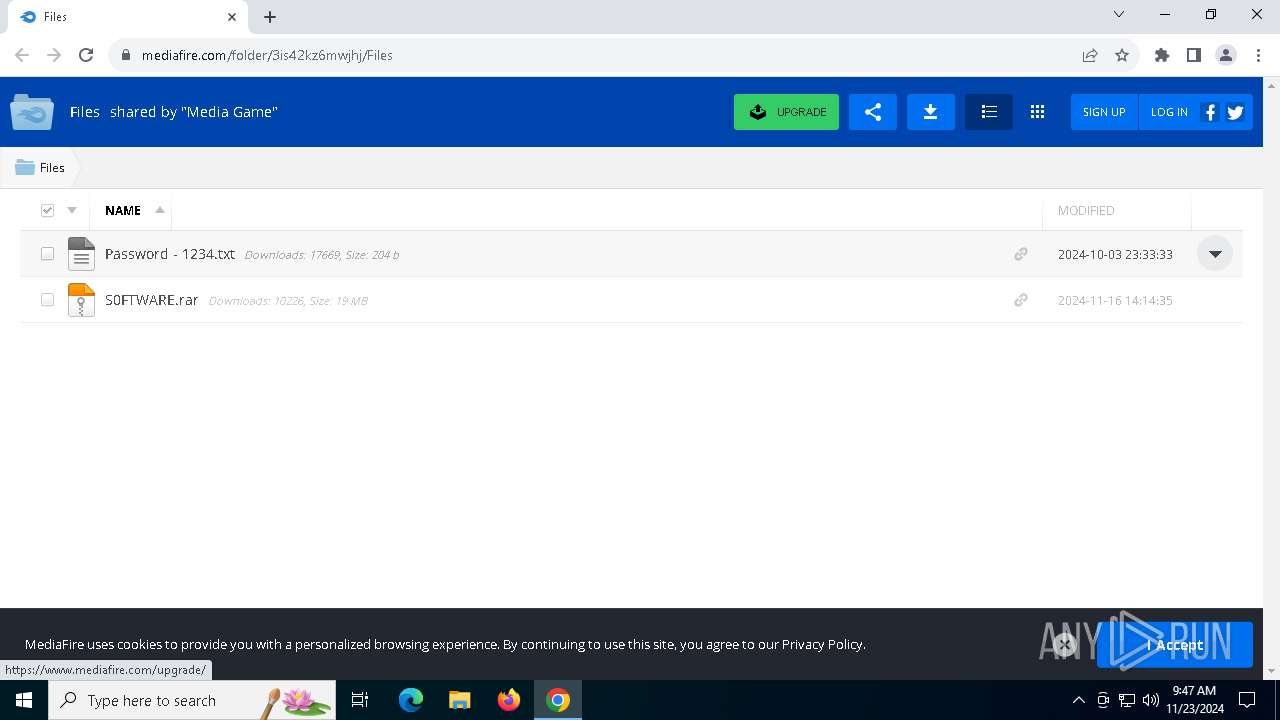Click the MODIFIED column header
The height and width of the screenshot is (720, 1280).
pos(1086,210)
